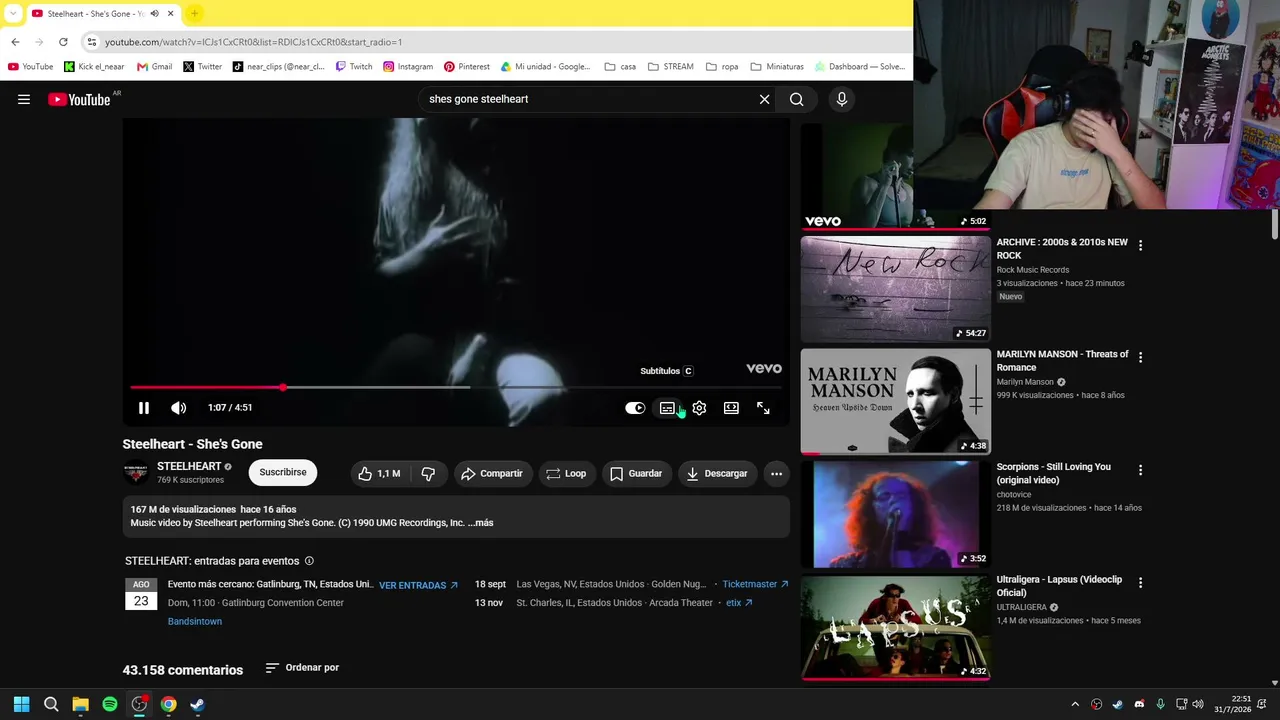Click the browser address bar URL
The height and width of the screenshot is (720, 1280).
[254, 42]
